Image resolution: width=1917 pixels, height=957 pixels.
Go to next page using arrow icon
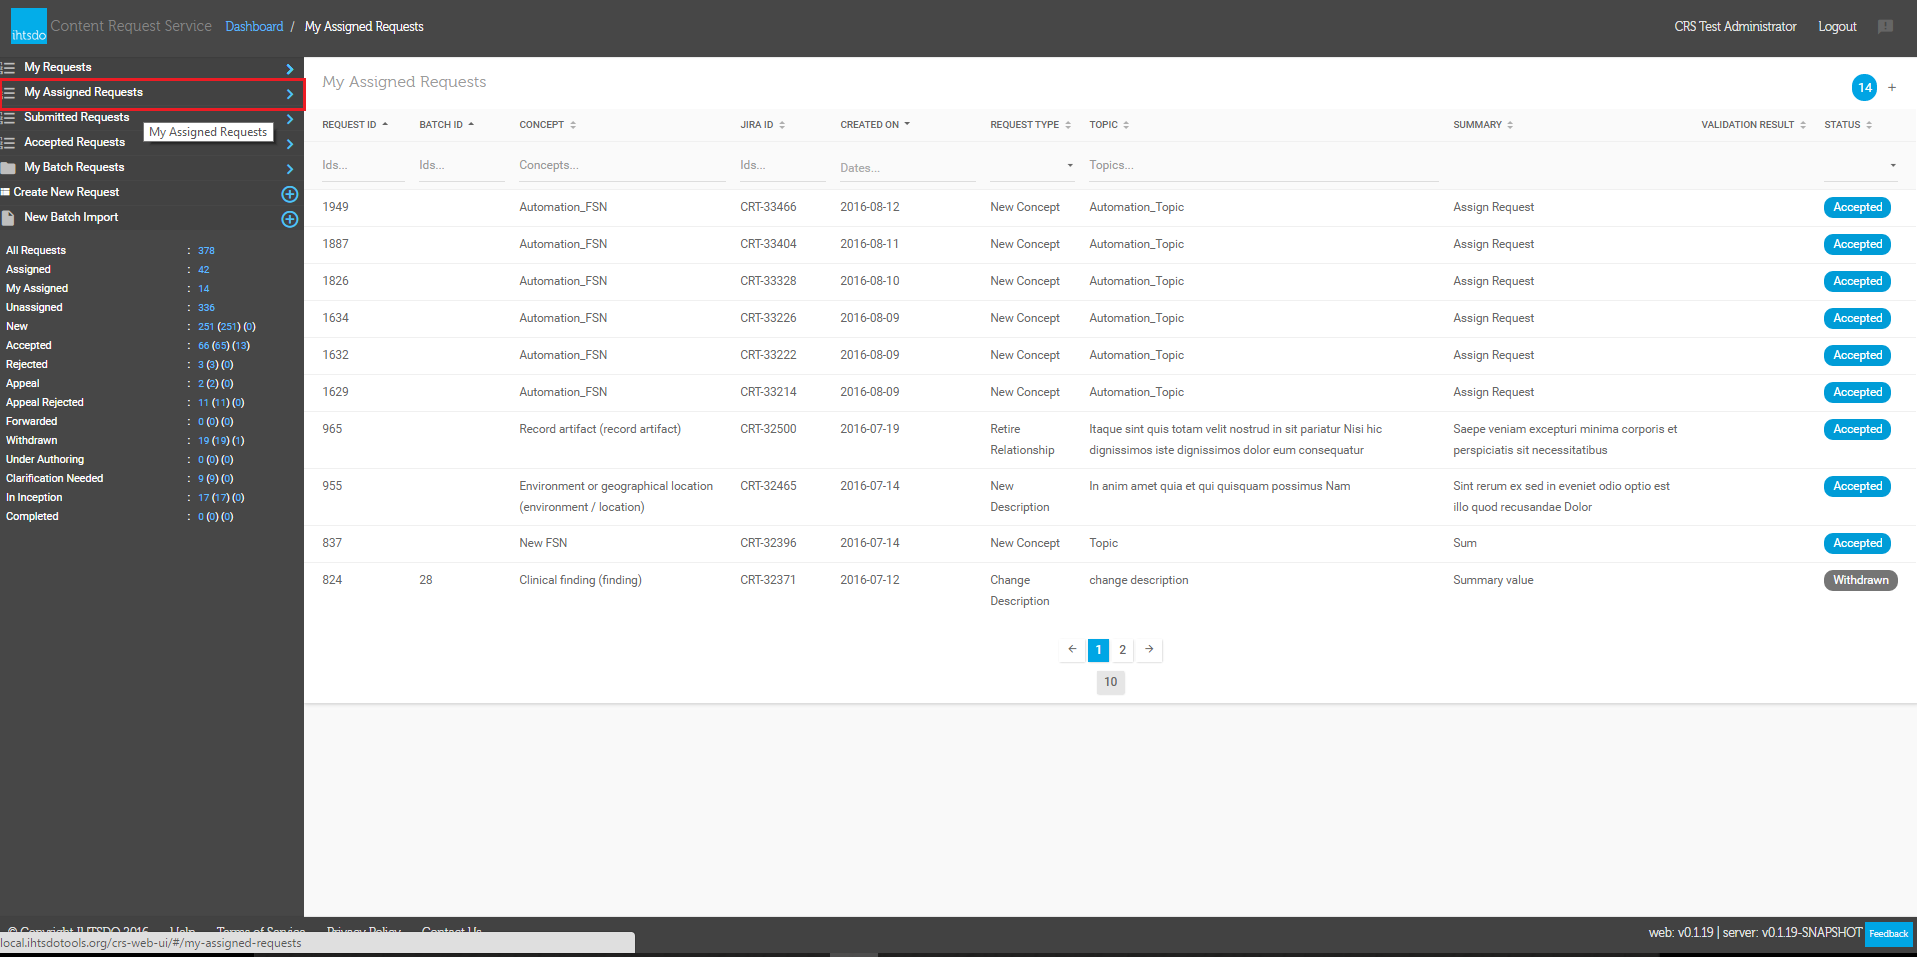click(1149, 650)
